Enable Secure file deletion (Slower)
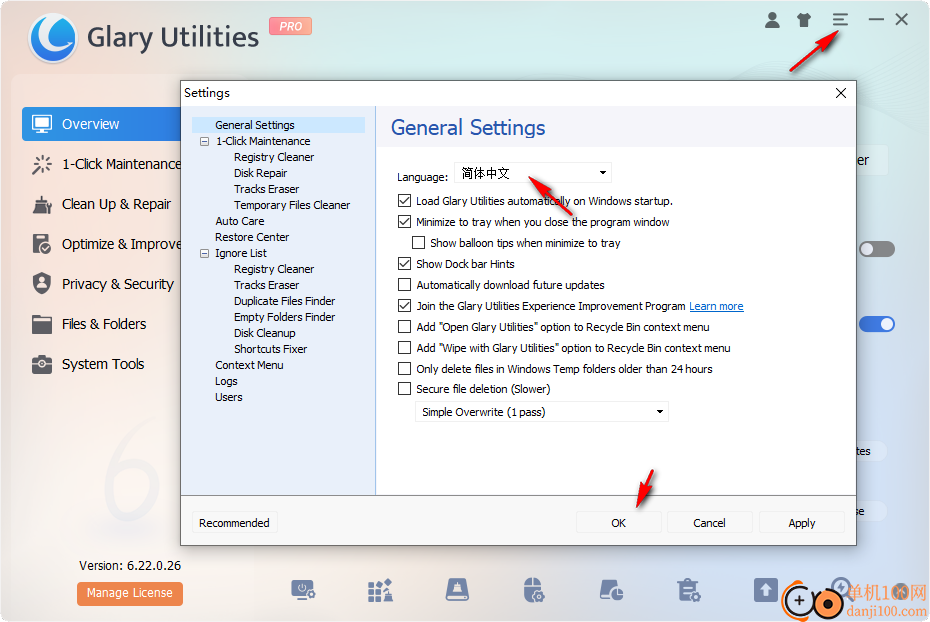 (405, 389)
